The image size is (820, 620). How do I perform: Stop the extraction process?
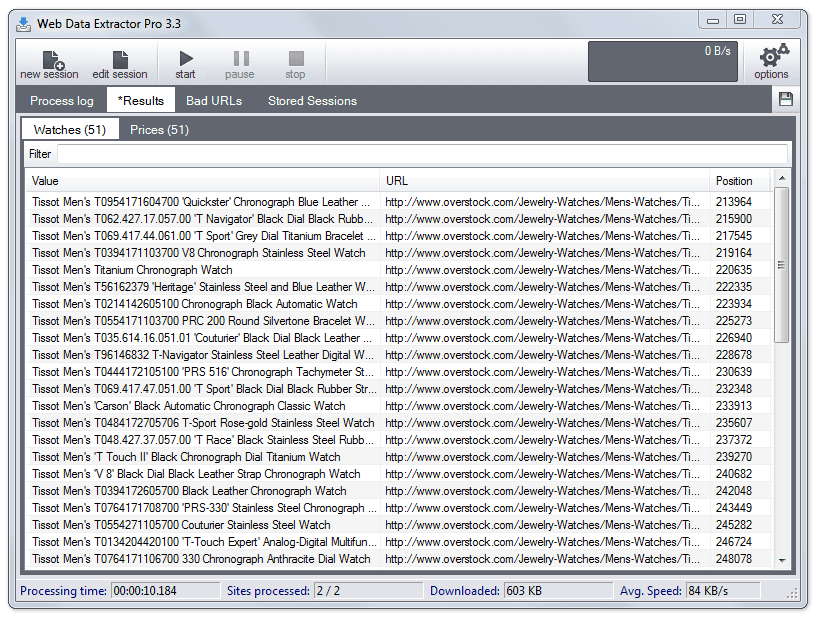point(295,62)
